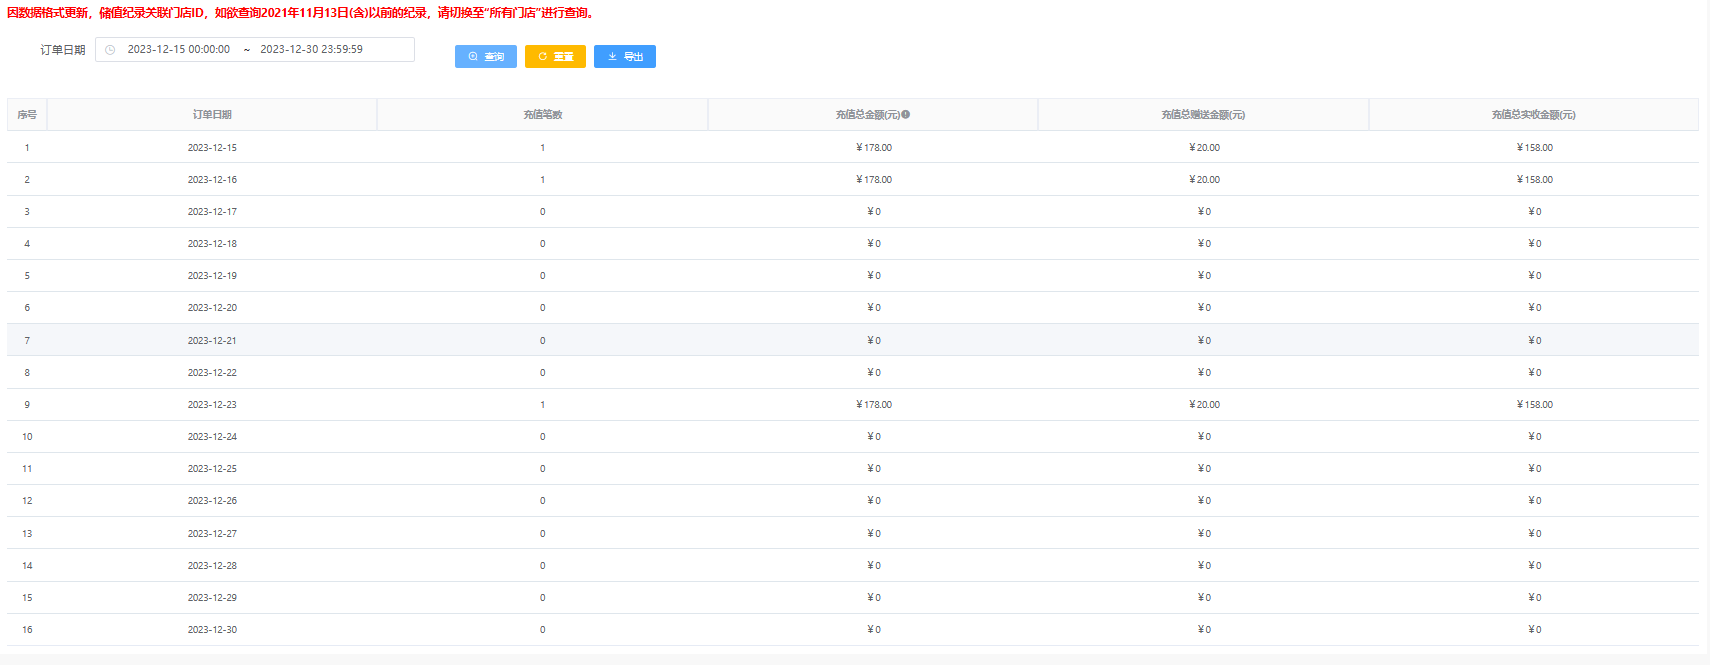
Task: Click the highlighted 2023-12-21 row
Action: point(212,341)
